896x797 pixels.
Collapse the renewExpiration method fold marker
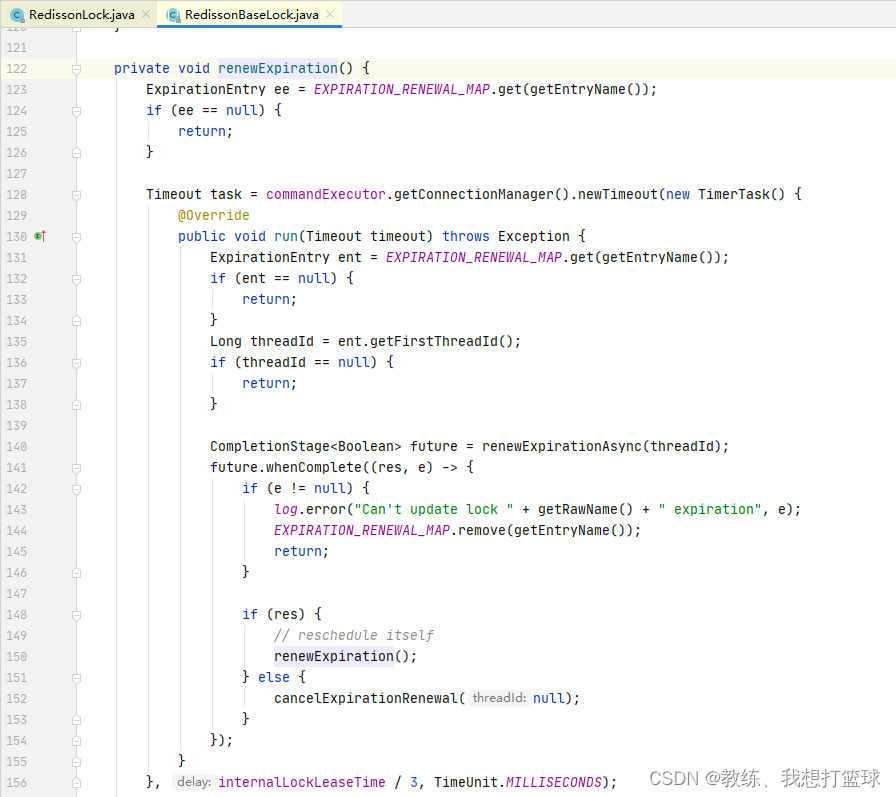76,68
